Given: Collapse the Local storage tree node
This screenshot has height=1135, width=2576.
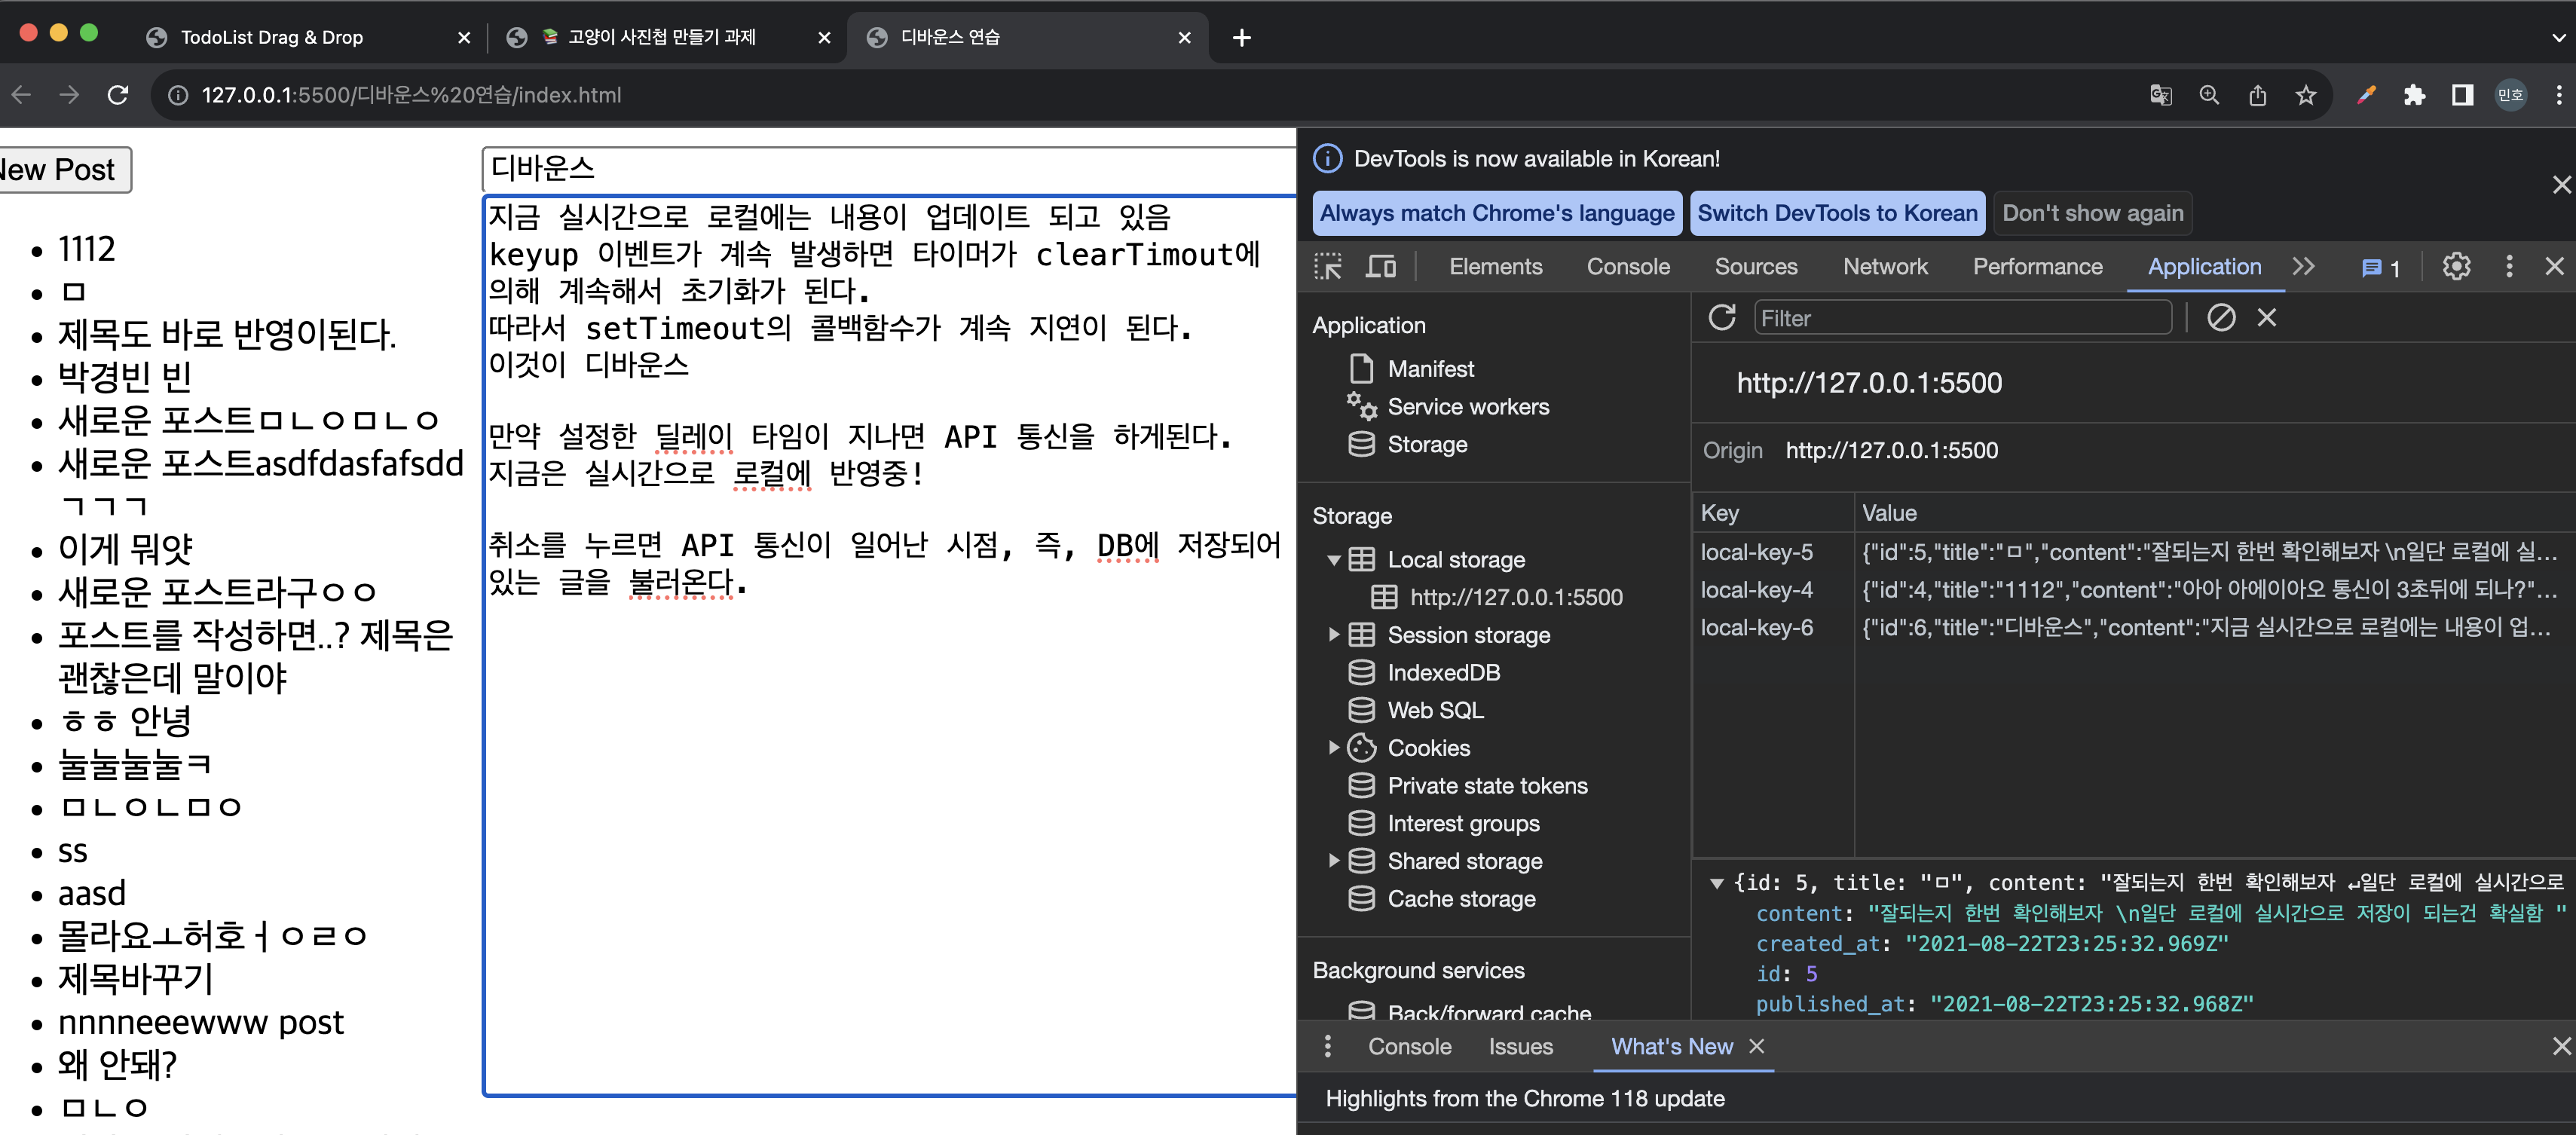Looking at the screenshot, I should click(1333, 560).
